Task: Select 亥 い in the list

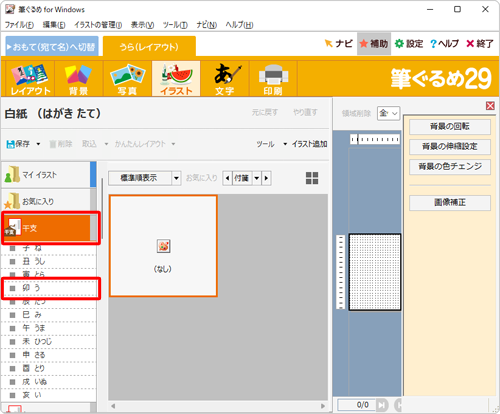Action: point(49,395)
